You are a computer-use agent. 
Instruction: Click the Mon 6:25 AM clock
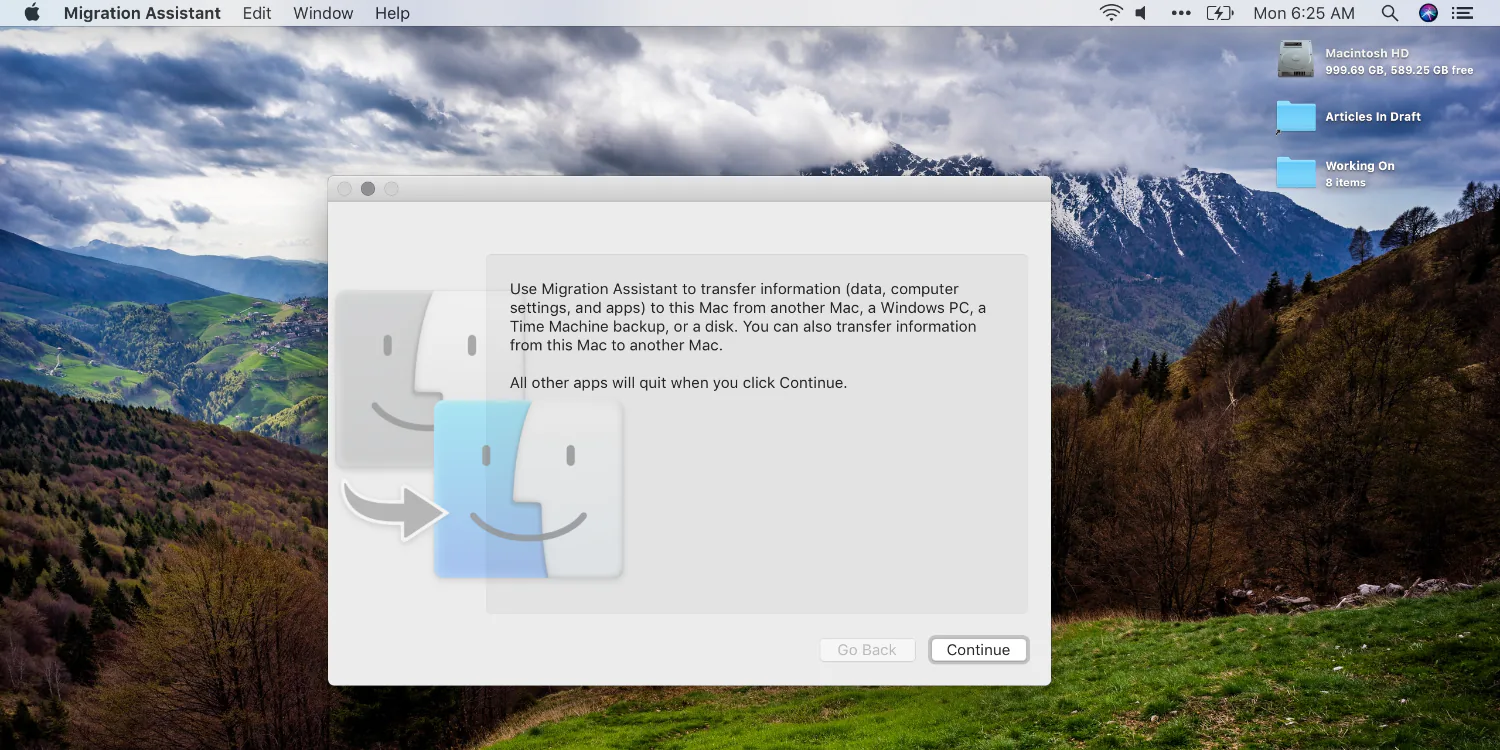click(1304, 13)
